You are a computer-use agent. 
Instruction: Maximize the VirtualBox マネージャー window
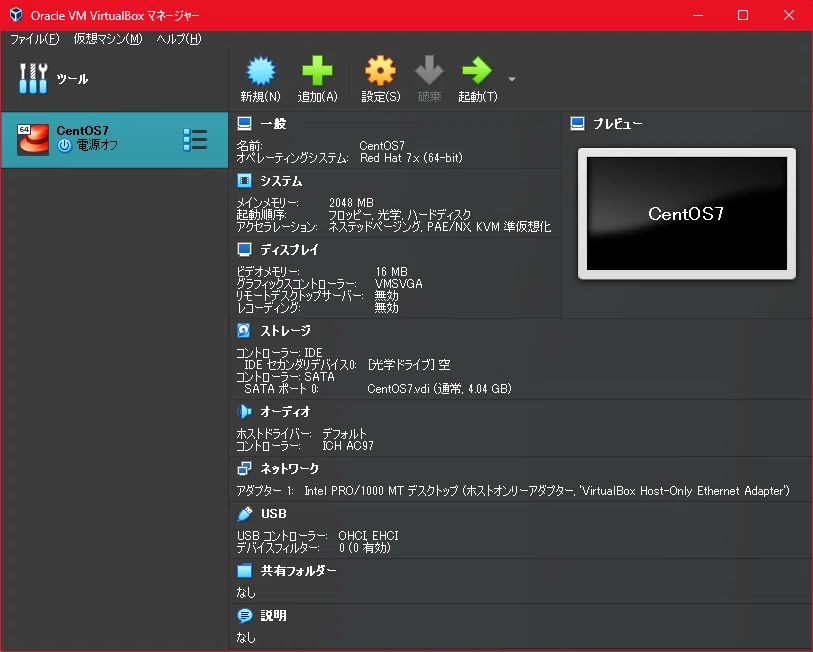point(743,15)
